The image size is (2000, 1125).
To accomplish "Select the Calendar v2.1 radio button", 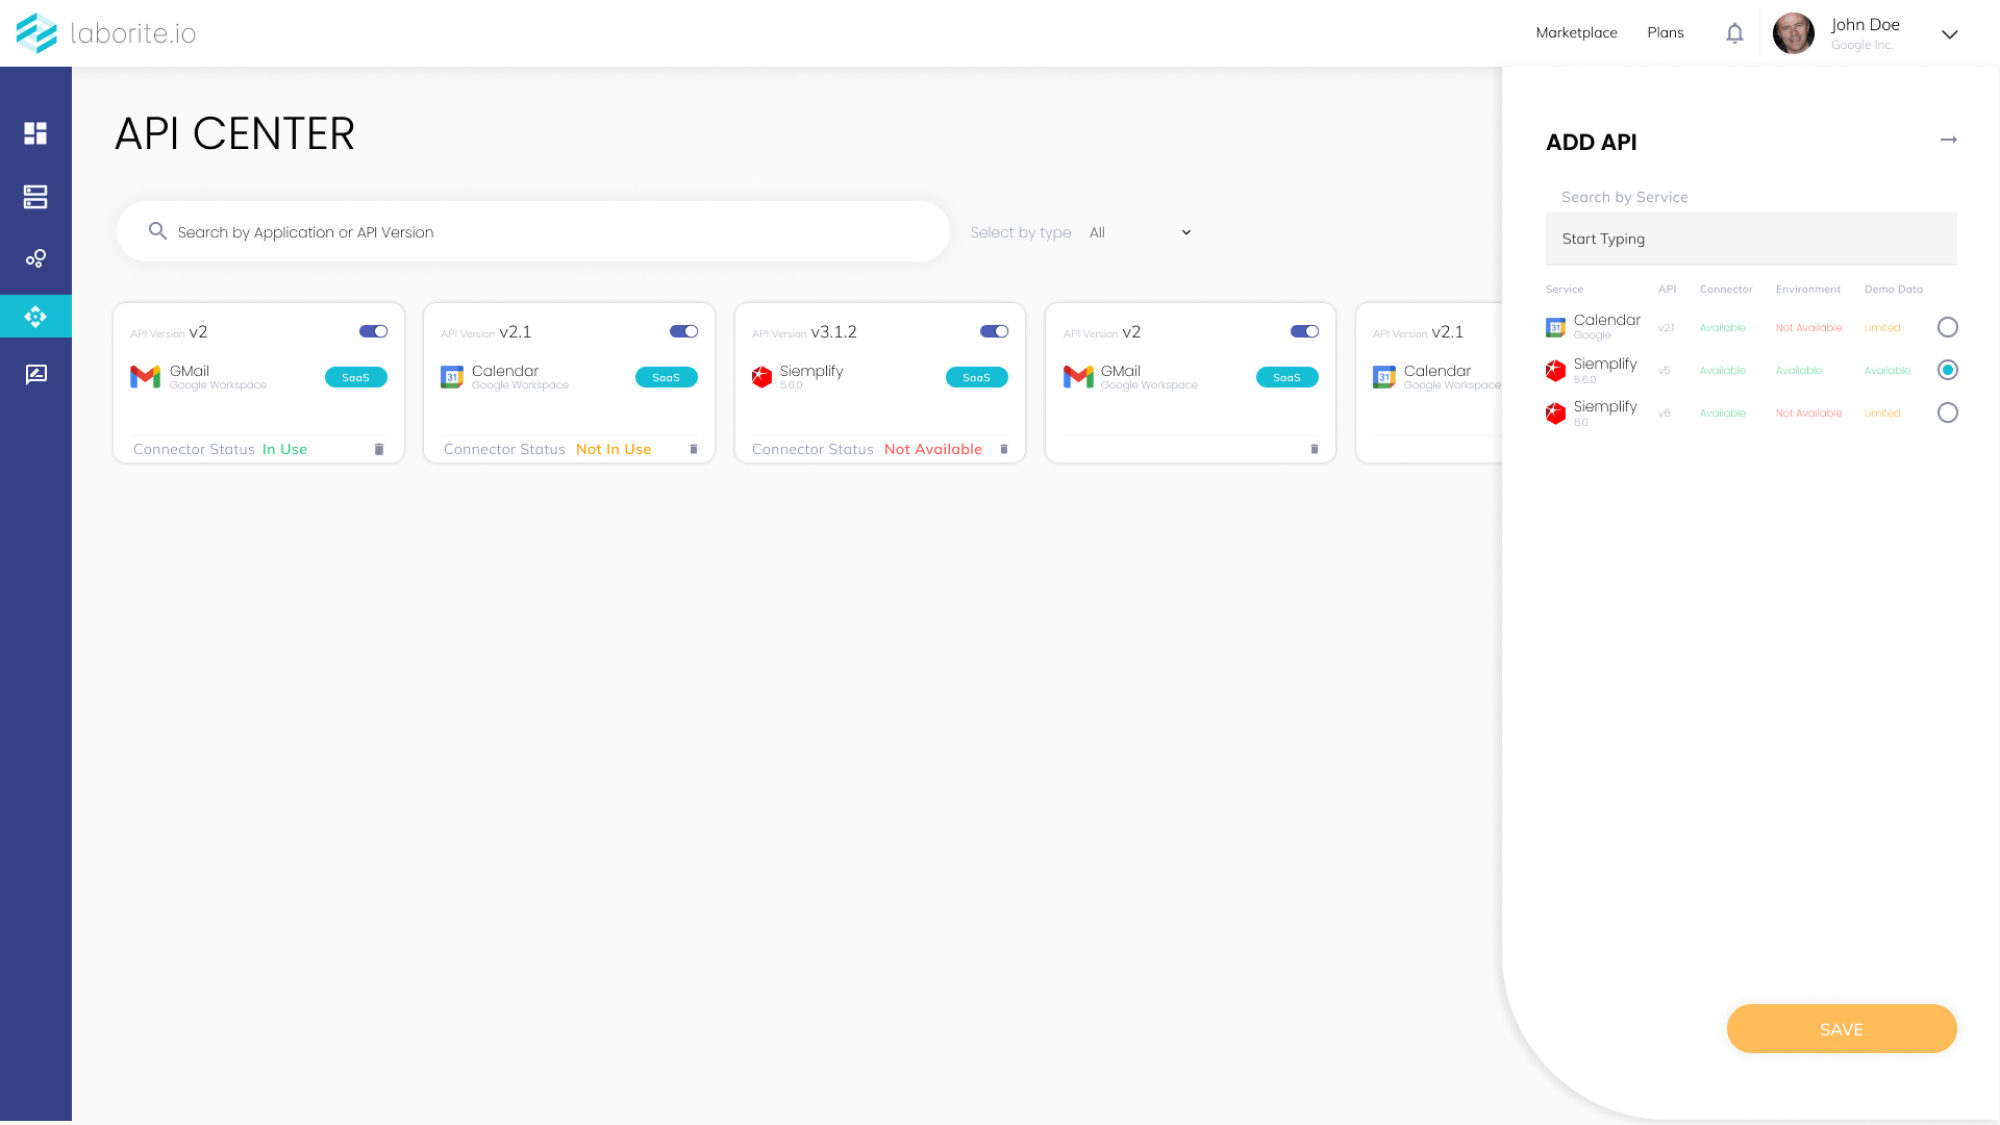I will pyautogui.click(x=1947, y=327).
